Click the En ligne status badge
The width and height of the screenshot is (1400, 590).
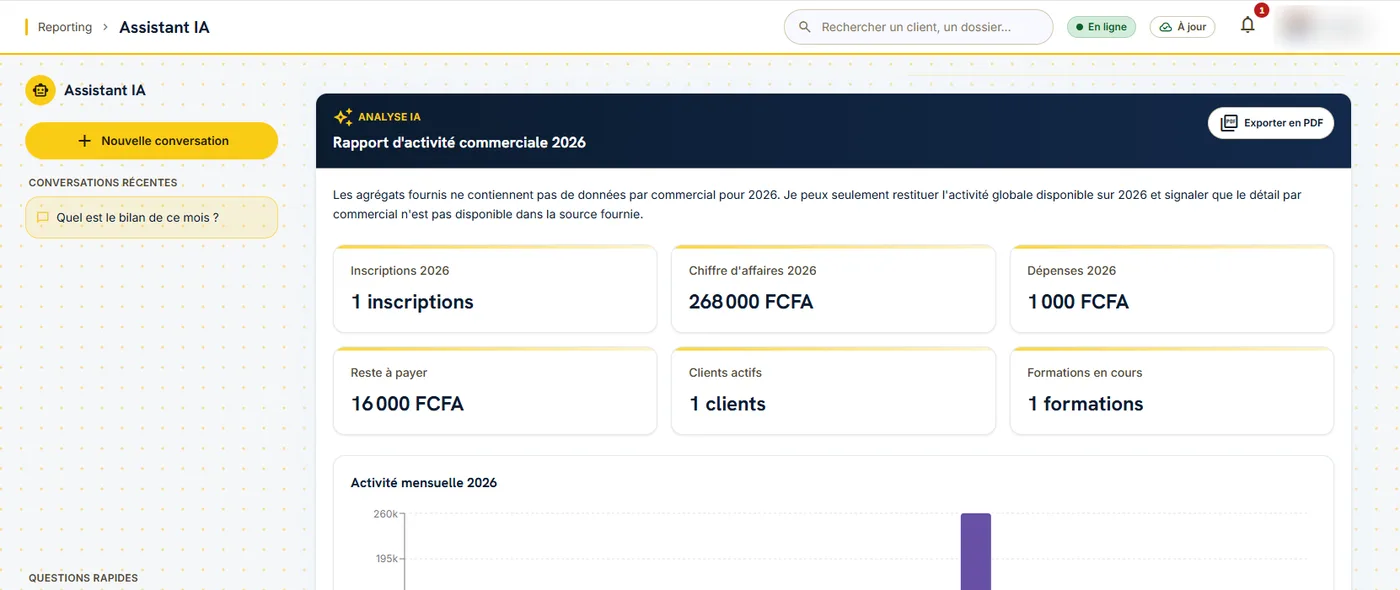tap(1101, 27)
